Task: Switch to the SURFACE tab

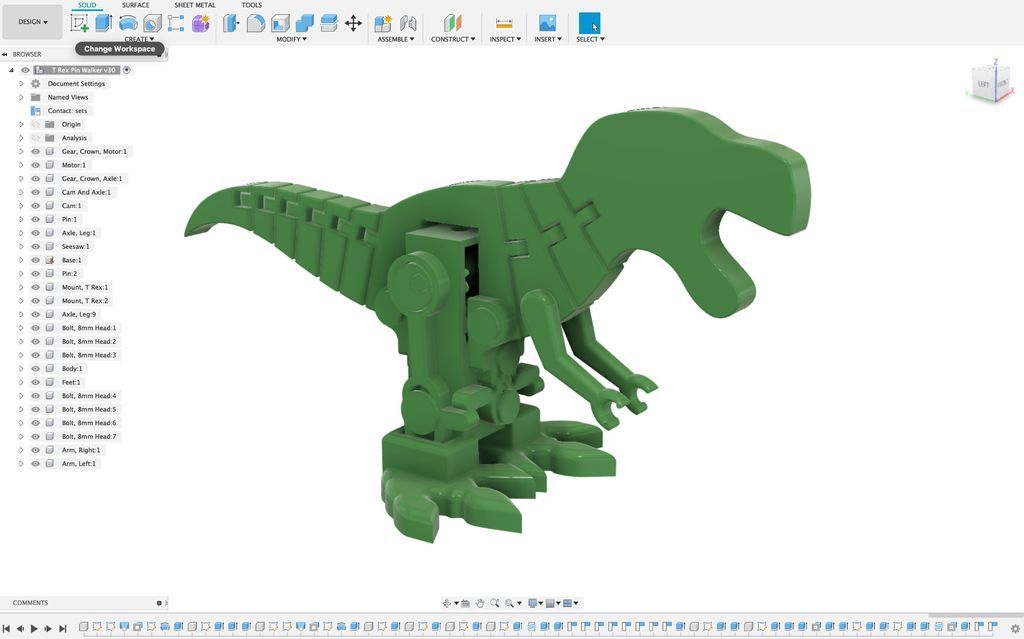Action: pos(136,5)
